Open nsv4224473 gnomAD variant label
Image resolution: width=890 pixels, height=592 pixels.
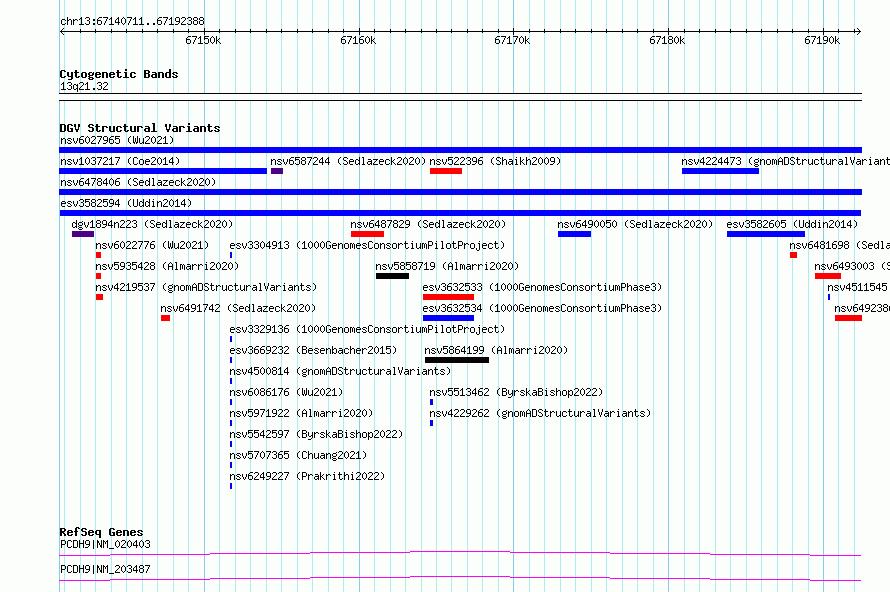click(x=786, y=161)
